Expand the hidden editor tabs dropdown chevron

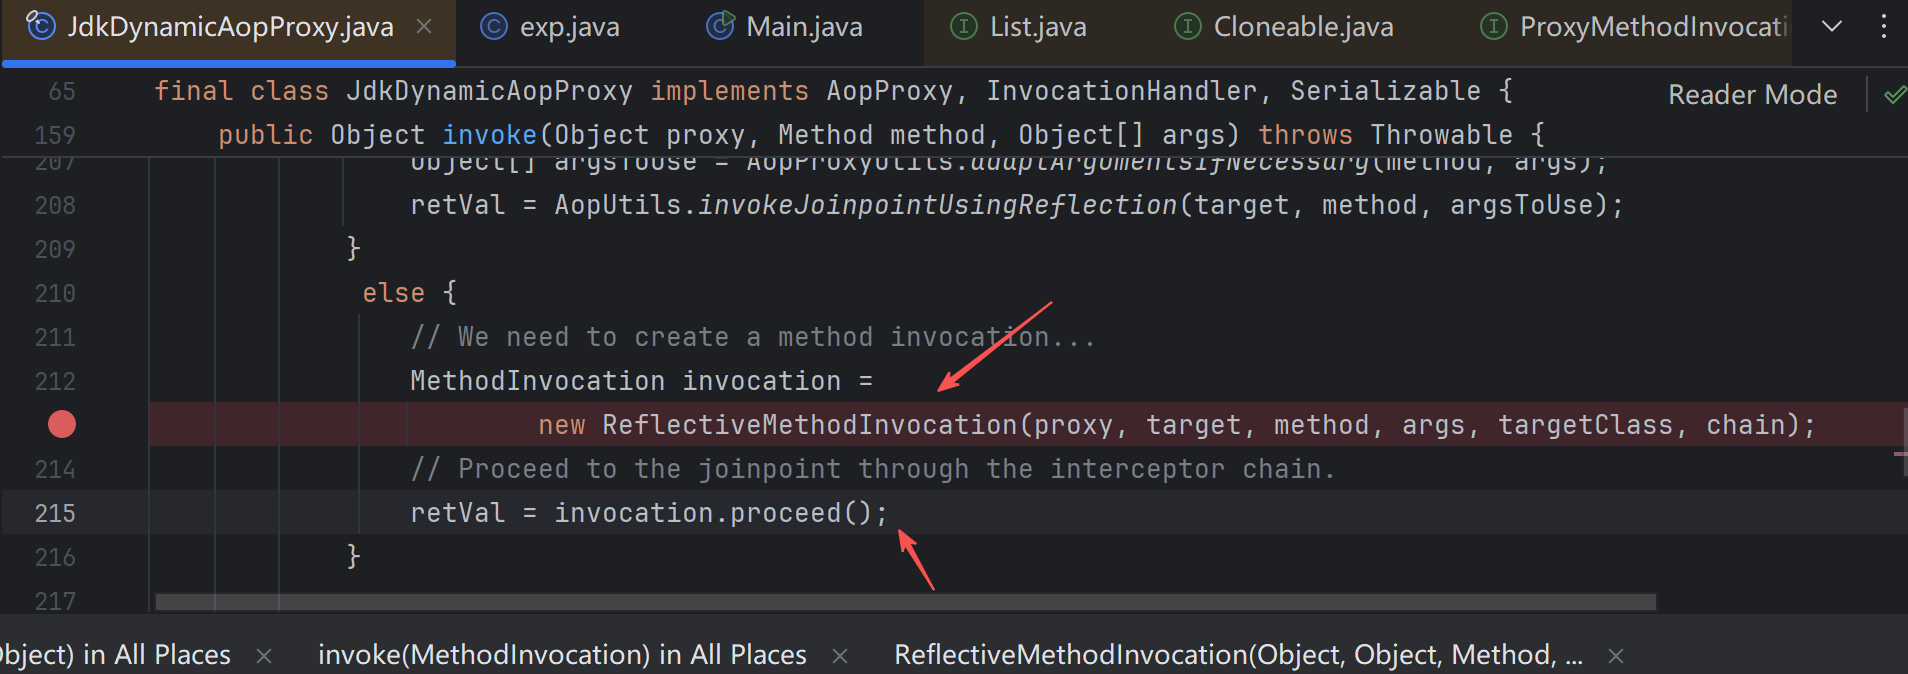click(1831, 27)
